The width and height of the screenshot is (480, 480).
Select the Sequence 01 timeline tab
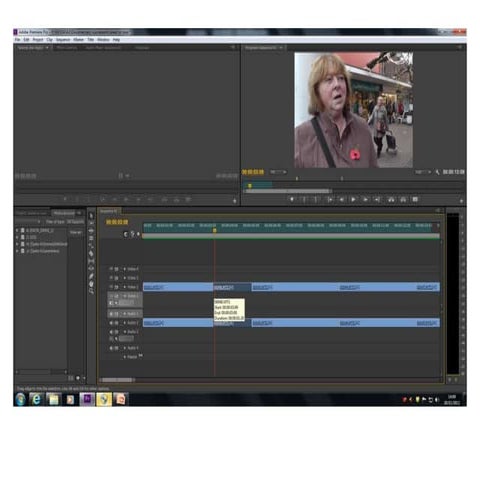(109, 211)
